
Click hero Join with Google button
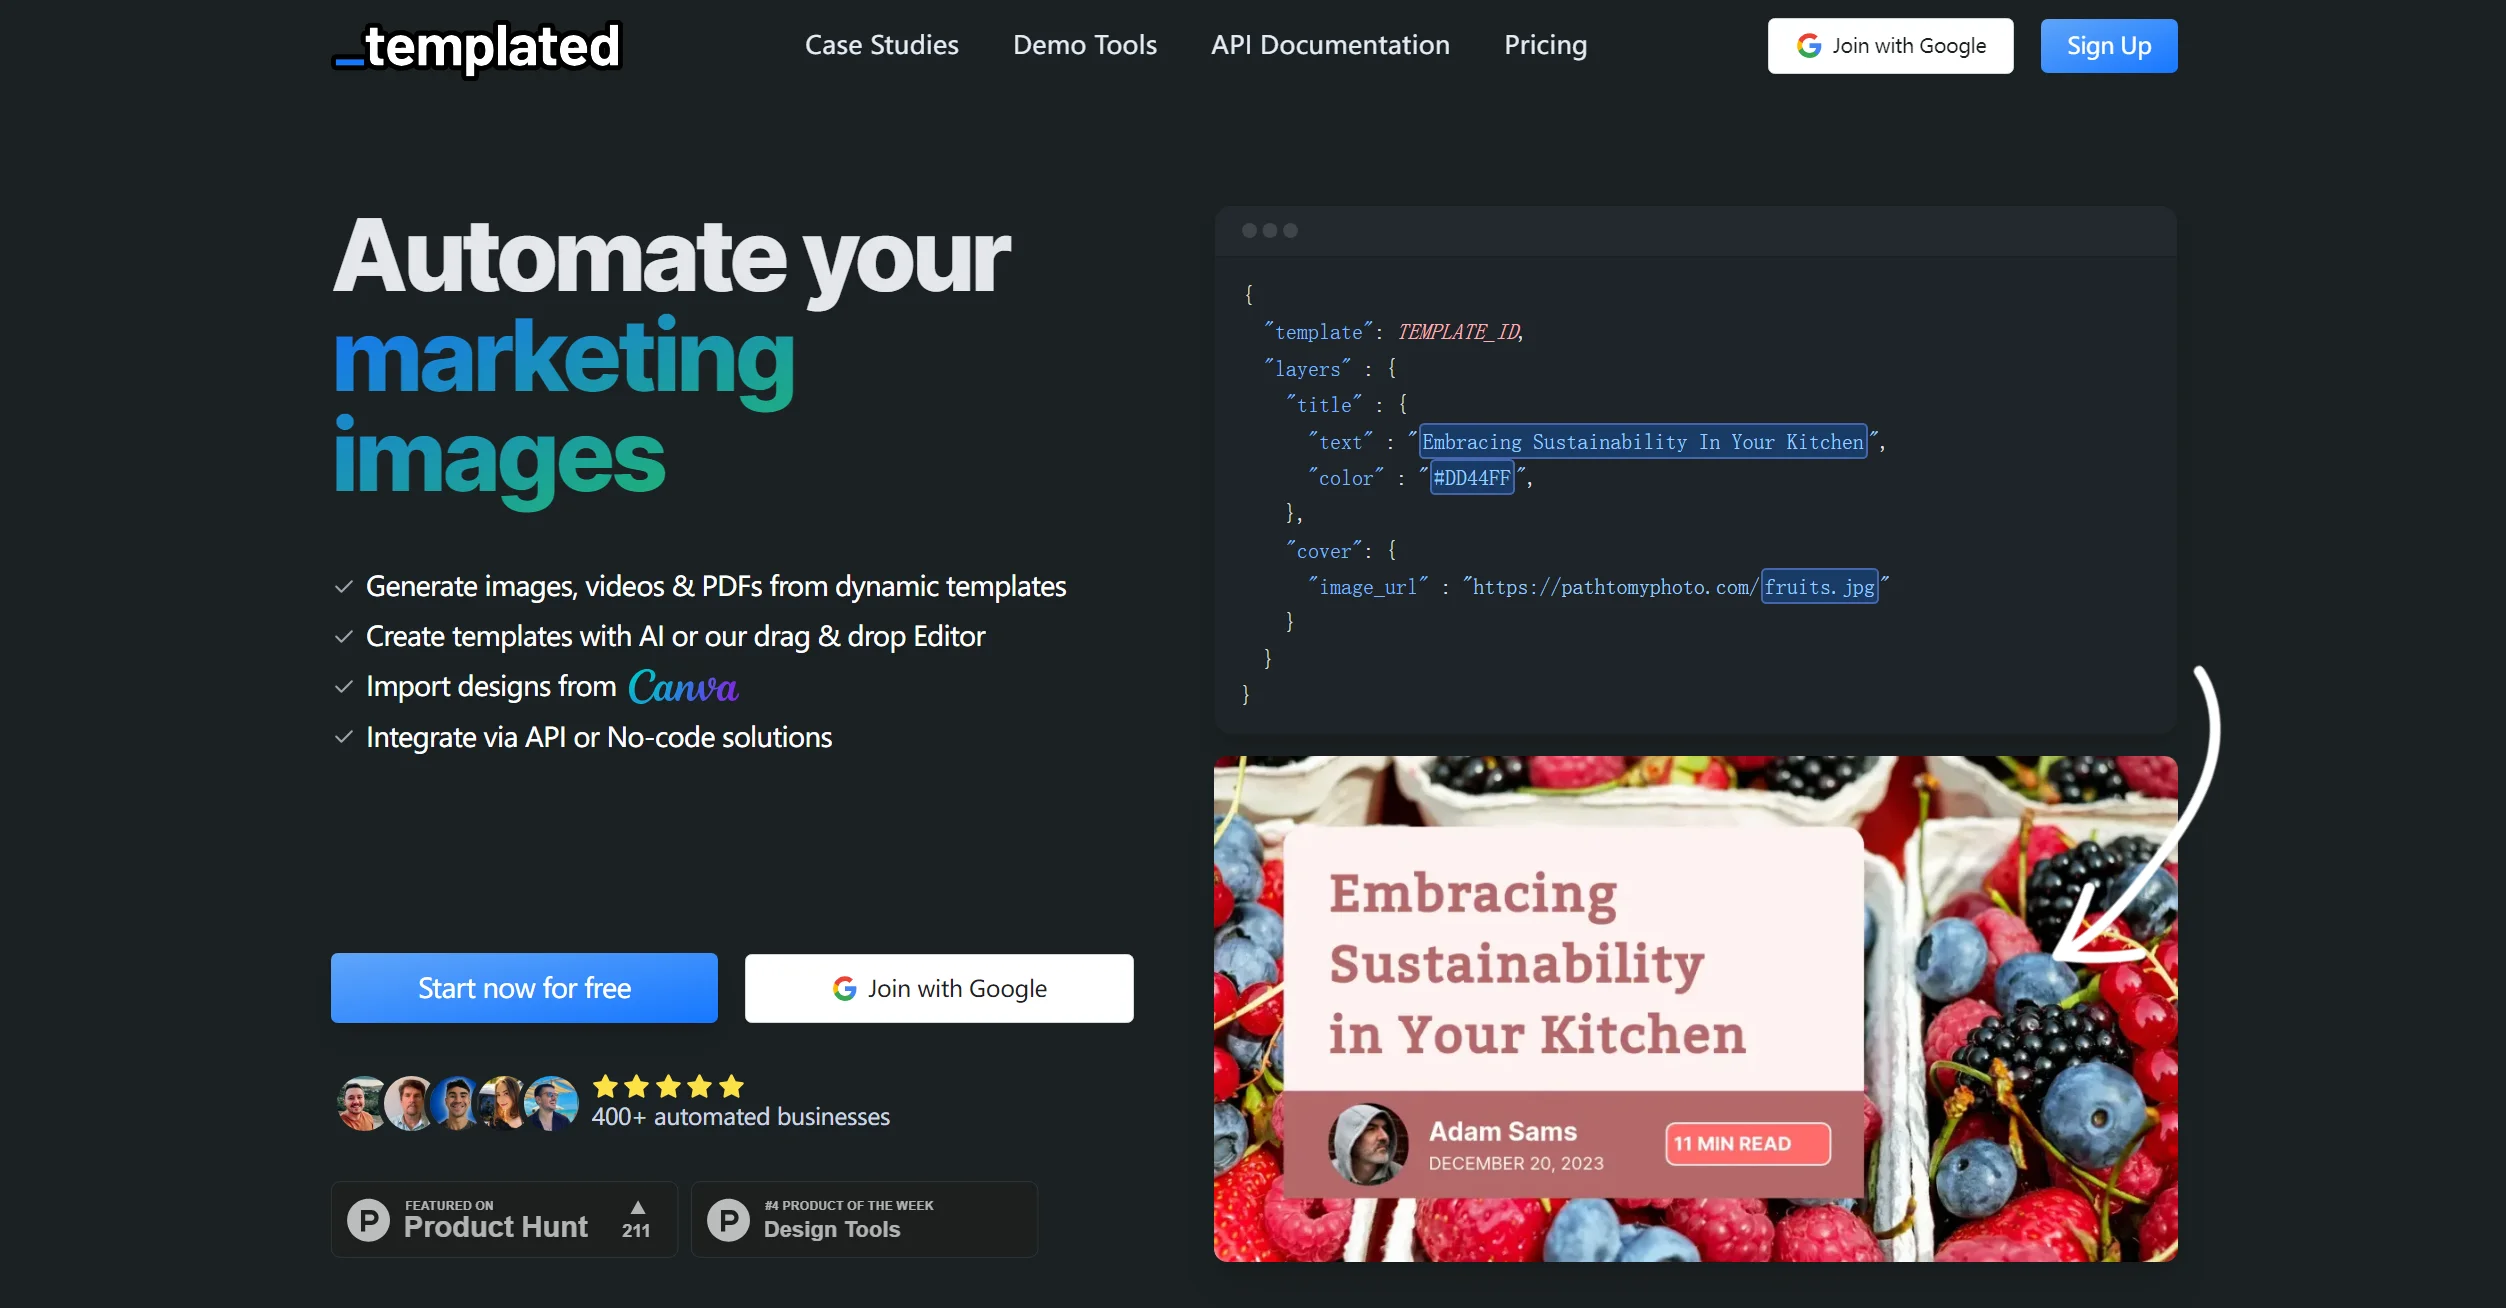click(939, 988)
